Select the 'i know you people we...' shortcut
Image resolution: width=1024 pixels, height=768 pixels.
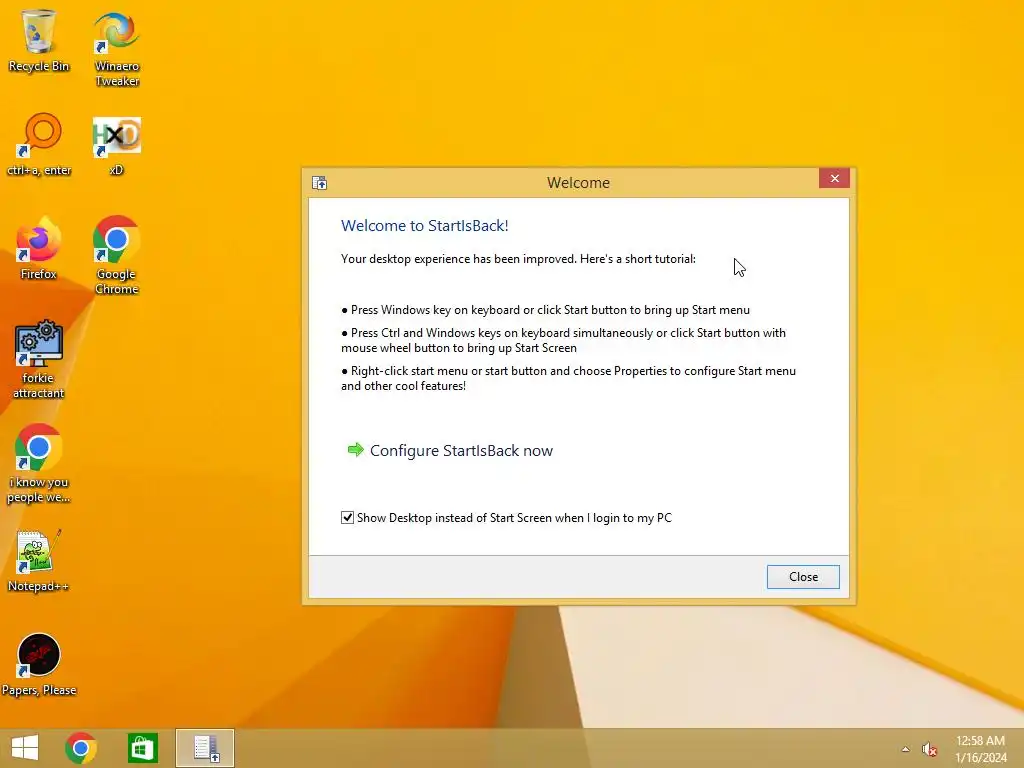click(39, 463)
